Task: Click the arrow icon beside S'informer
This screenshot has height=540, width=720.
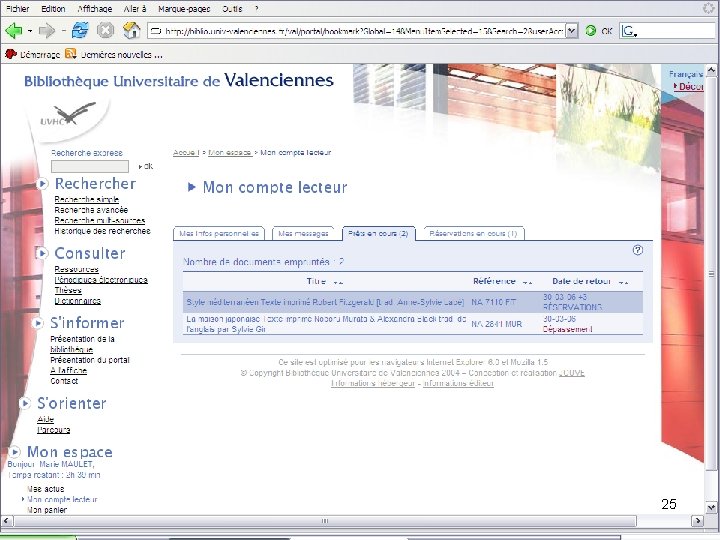Action: (38, 323)
